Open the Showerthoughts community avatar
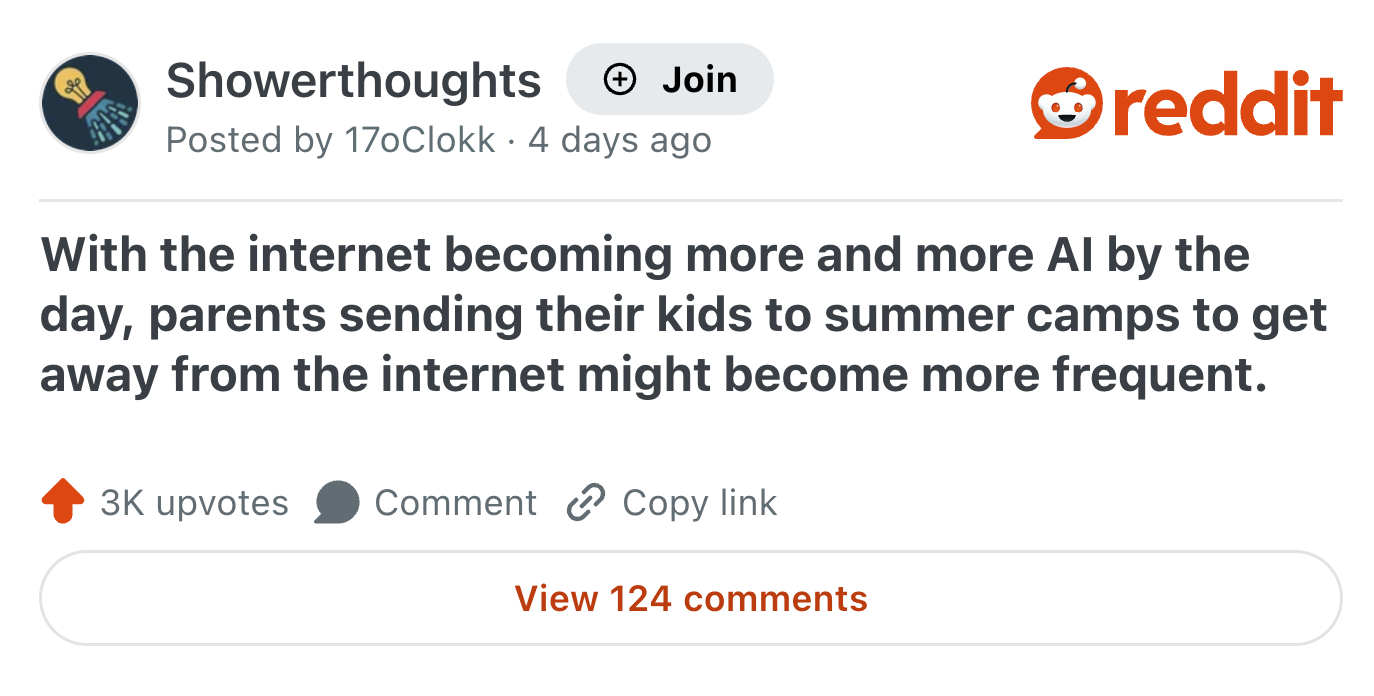Screen dimensions: 1374x696 (89, 103)
